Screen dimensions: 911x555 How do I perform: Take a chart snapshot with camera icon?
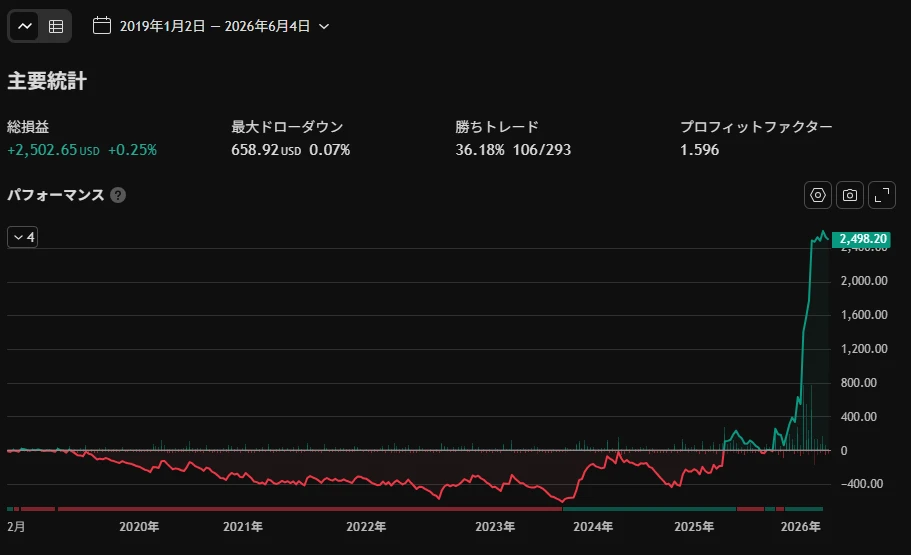pos(849,195)
